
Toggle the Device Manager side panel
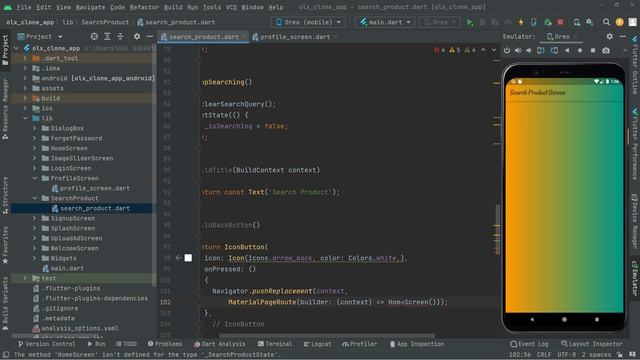(x=635, y=221)
